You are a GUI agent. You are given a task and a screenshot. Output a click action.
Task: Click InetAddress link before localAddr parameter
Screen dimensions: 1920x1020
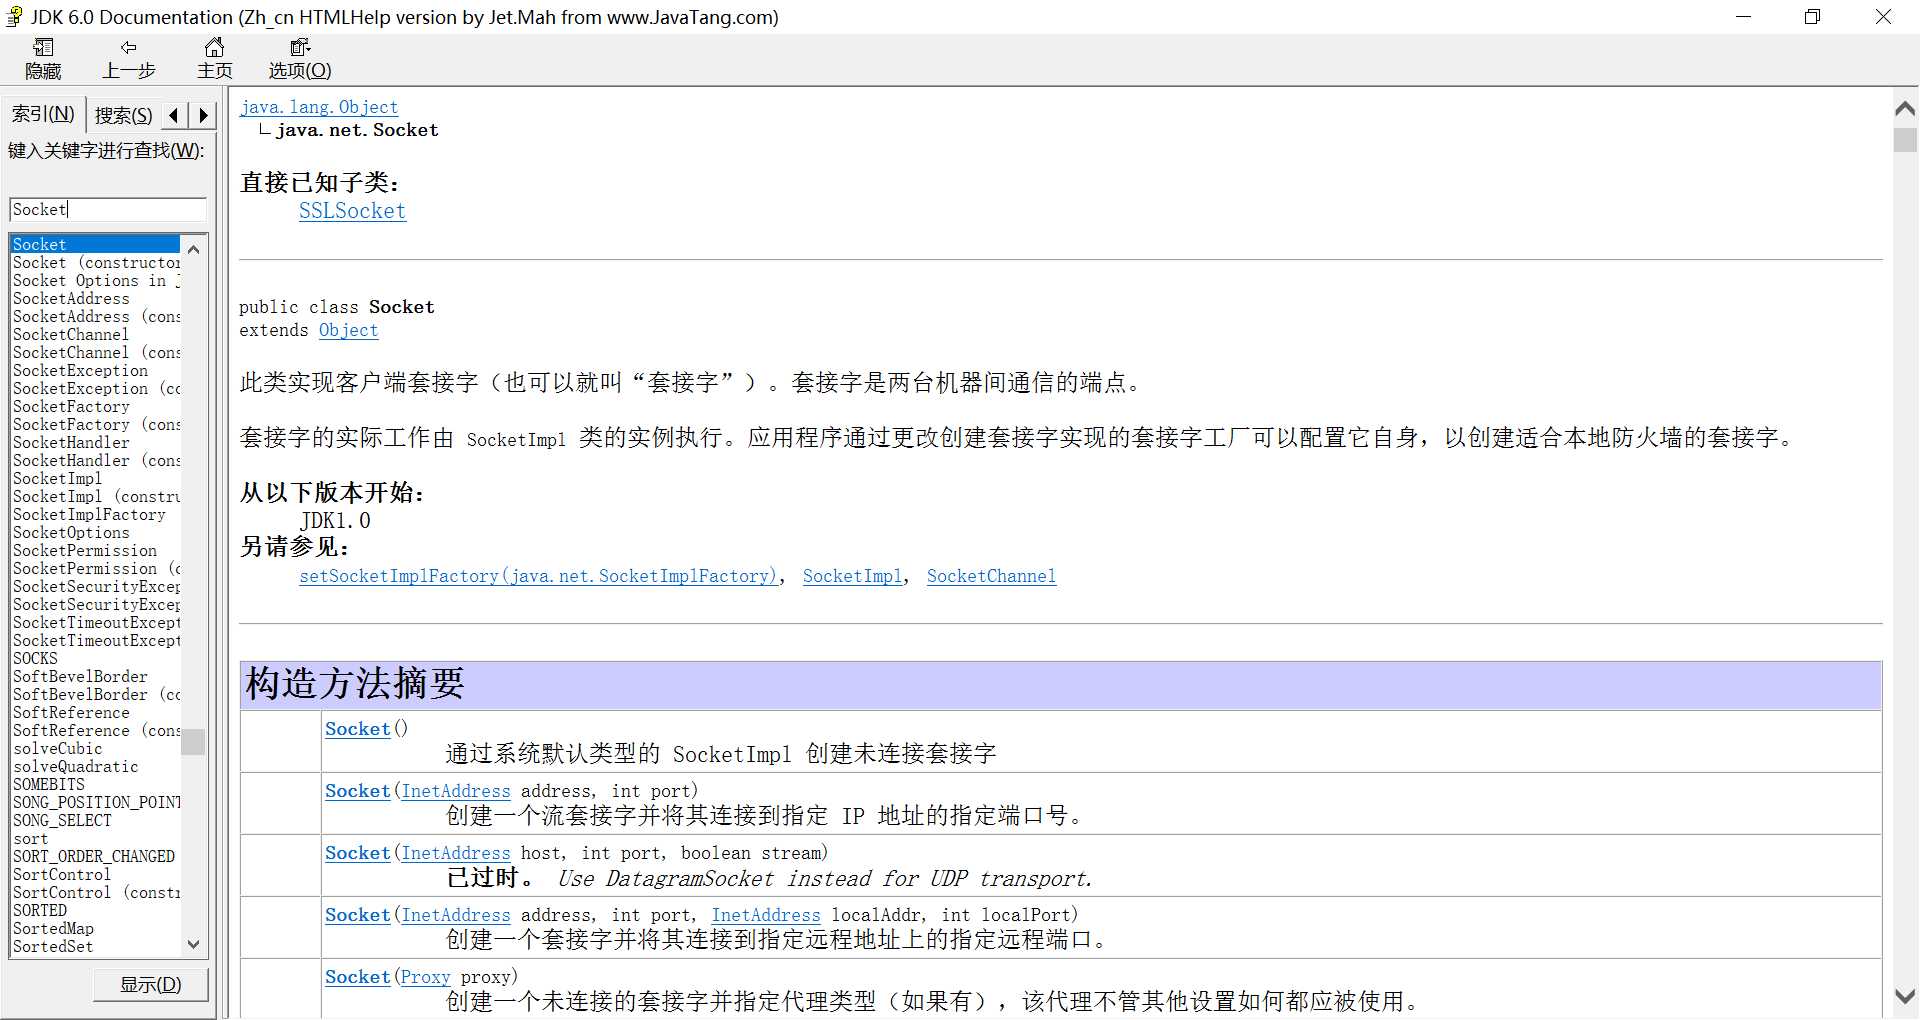[766, 915]
